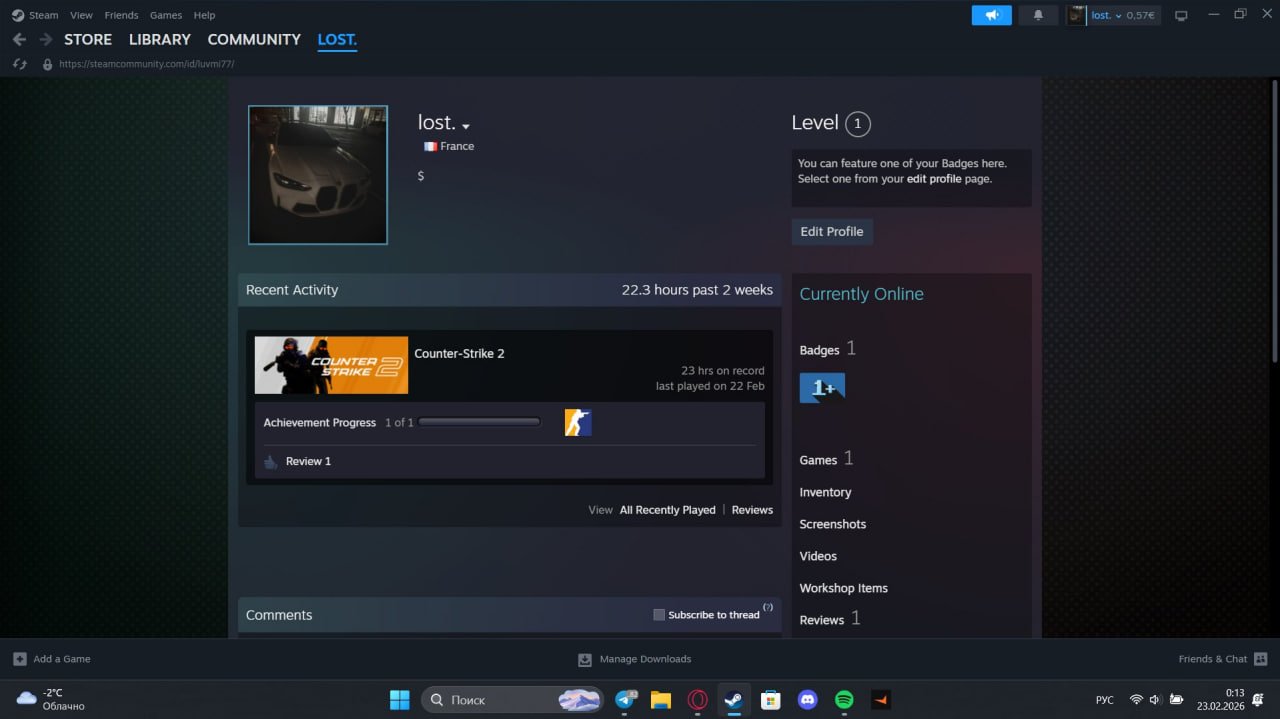Open the 1+ badge icon
1280x719 pixels.
[x=822, y=388]
